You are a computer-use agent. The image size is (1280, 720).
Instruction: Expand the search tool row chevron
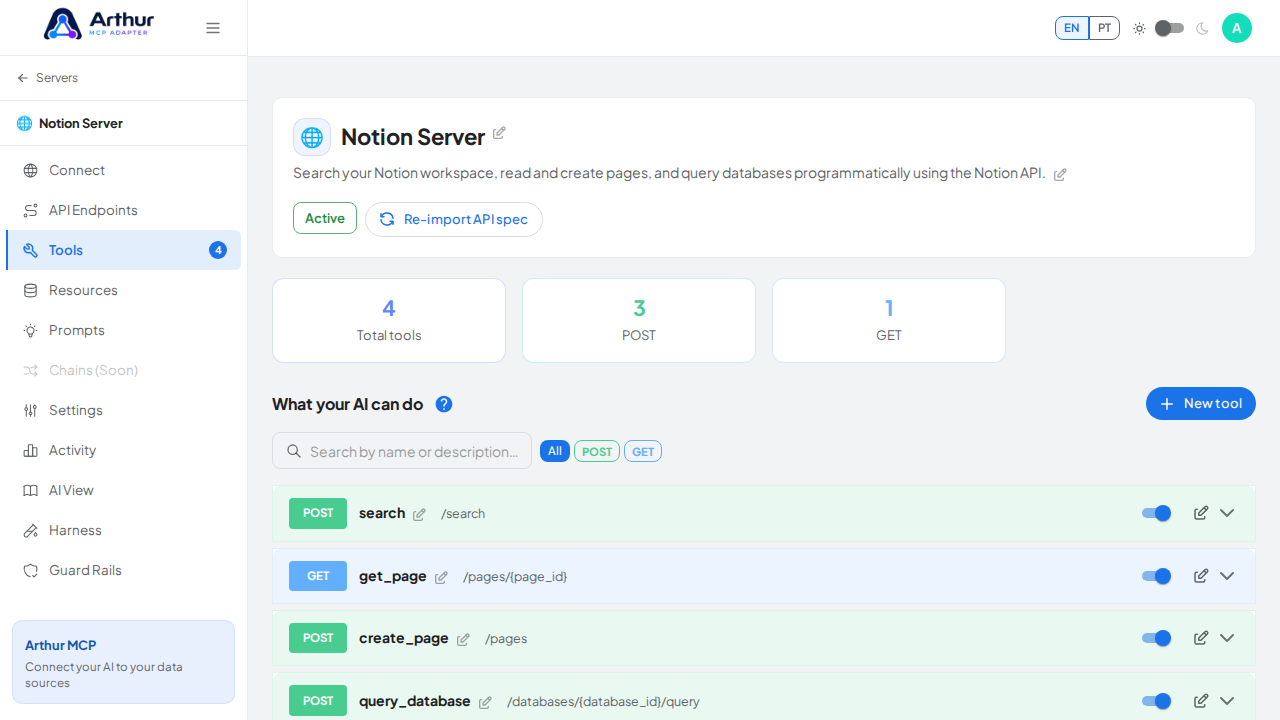click(1227, 513)
